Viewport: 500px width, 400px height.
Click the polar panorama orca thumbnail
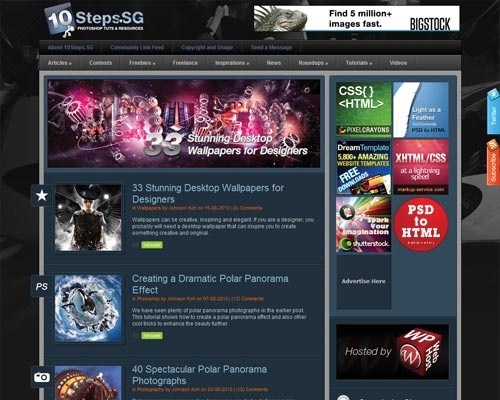[88, 308]
